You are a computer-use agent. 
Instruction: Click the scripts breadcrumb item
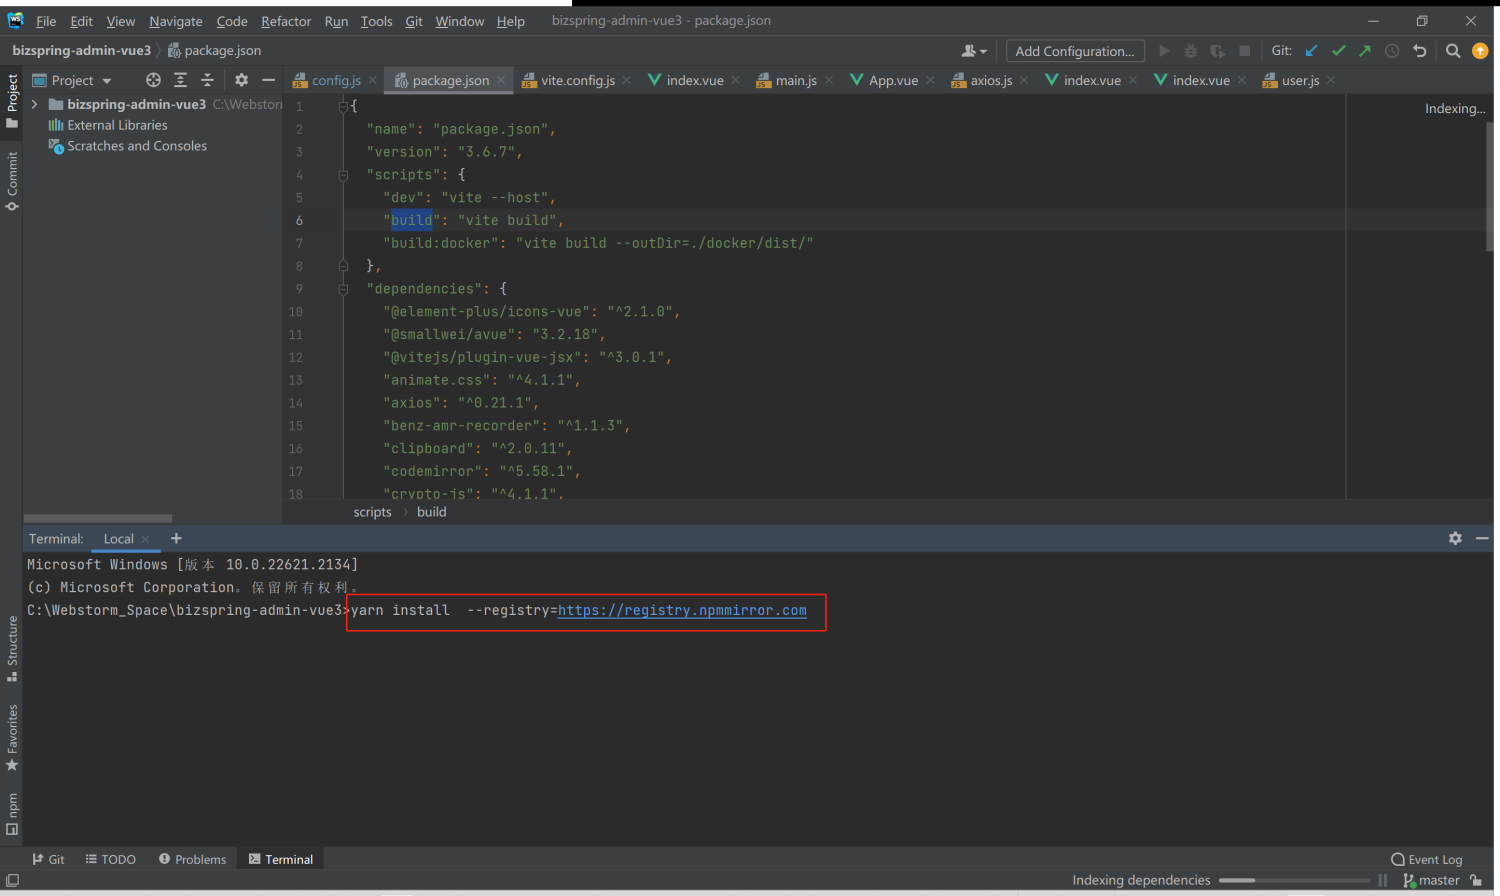pyautogui.click(x=372, y=512)
